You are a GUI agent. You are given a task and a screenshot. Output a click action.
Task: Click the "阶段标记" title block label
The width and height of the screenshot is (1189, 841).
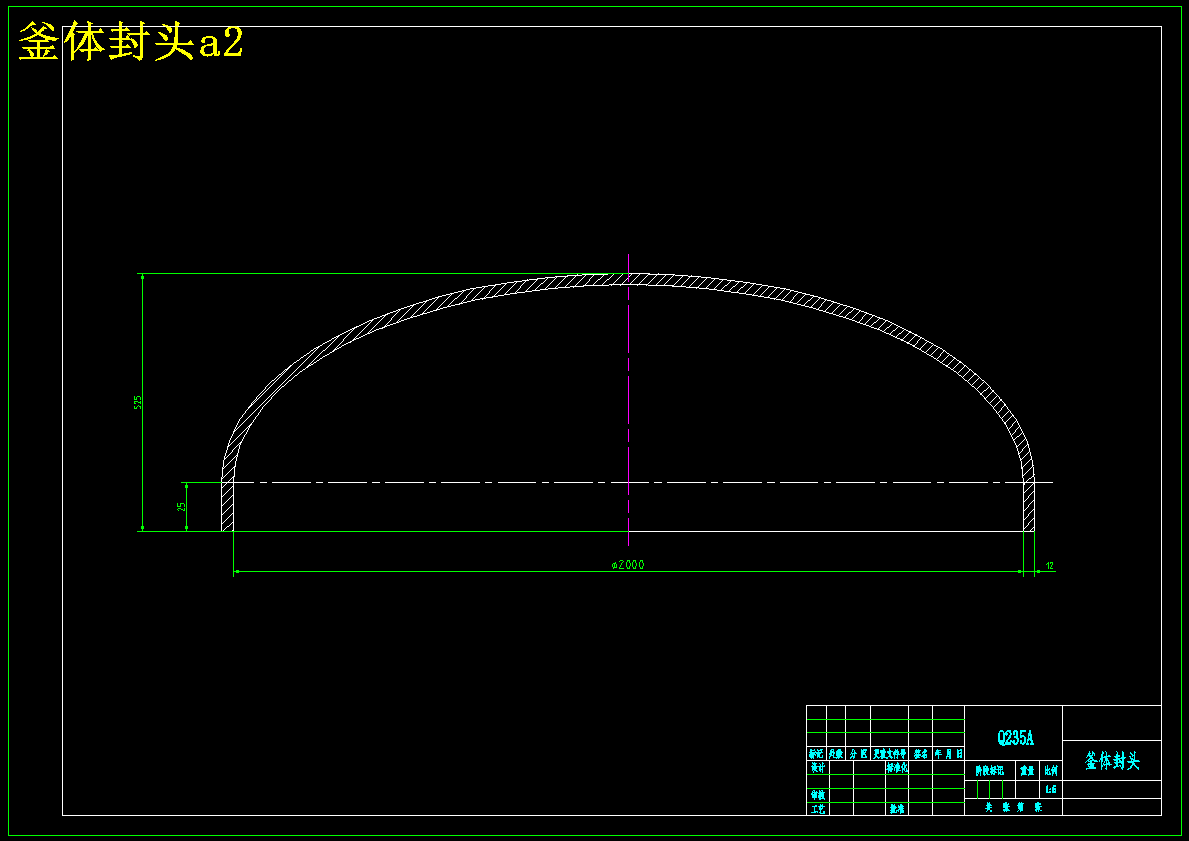990,770
